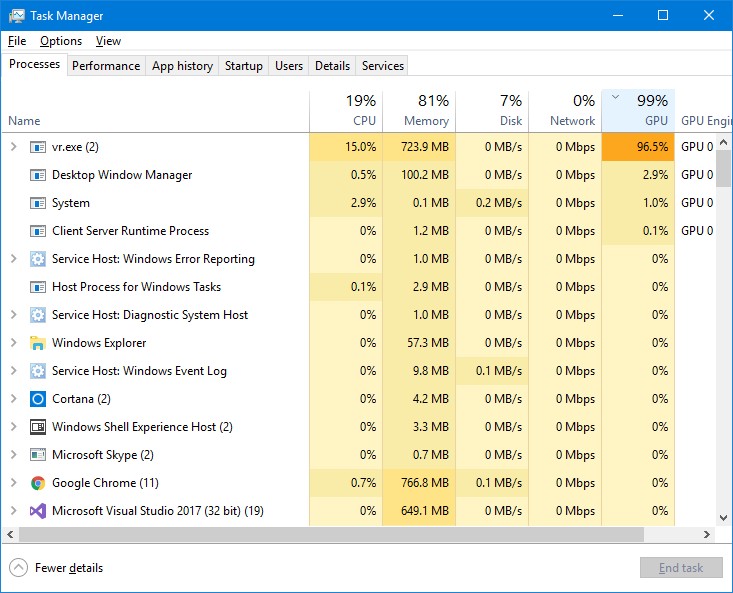Select the 766.8 MB memory cell
The height and width of the screenshot is (593, 733).
click(x=419, y=483)
